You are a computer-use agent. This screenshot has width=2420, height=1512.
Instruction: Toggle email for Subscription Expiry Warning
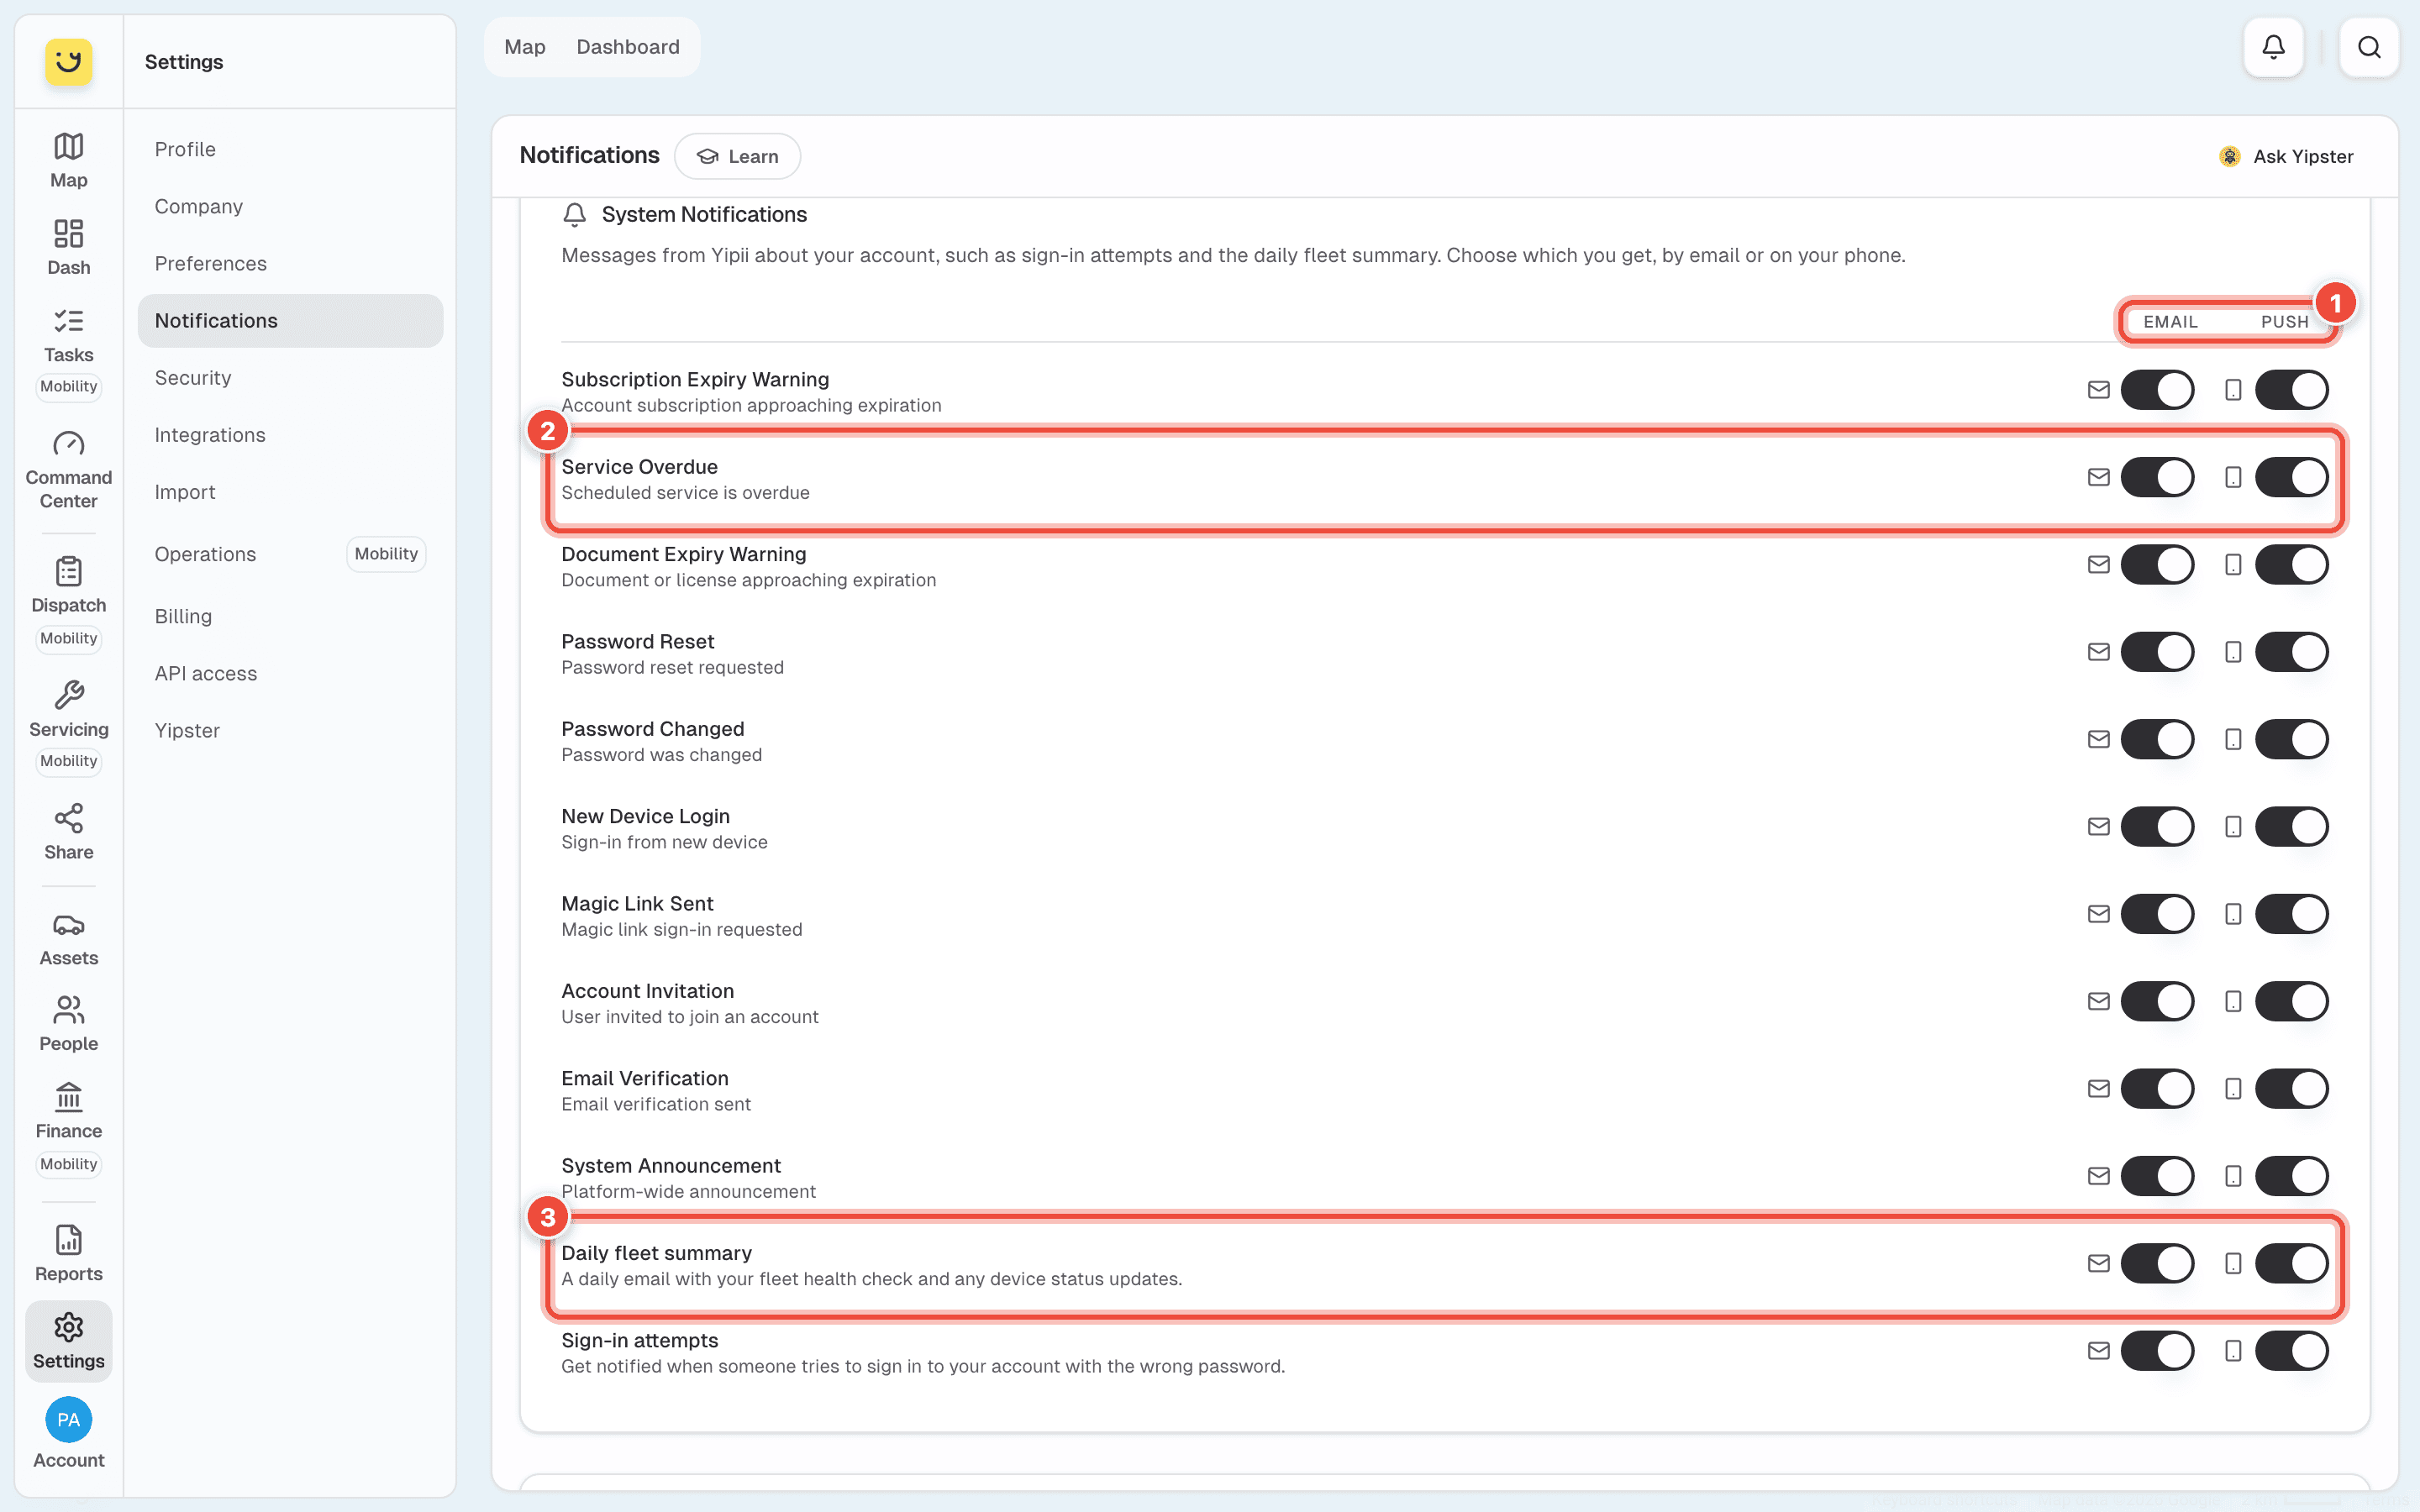tap(2157, 390)
